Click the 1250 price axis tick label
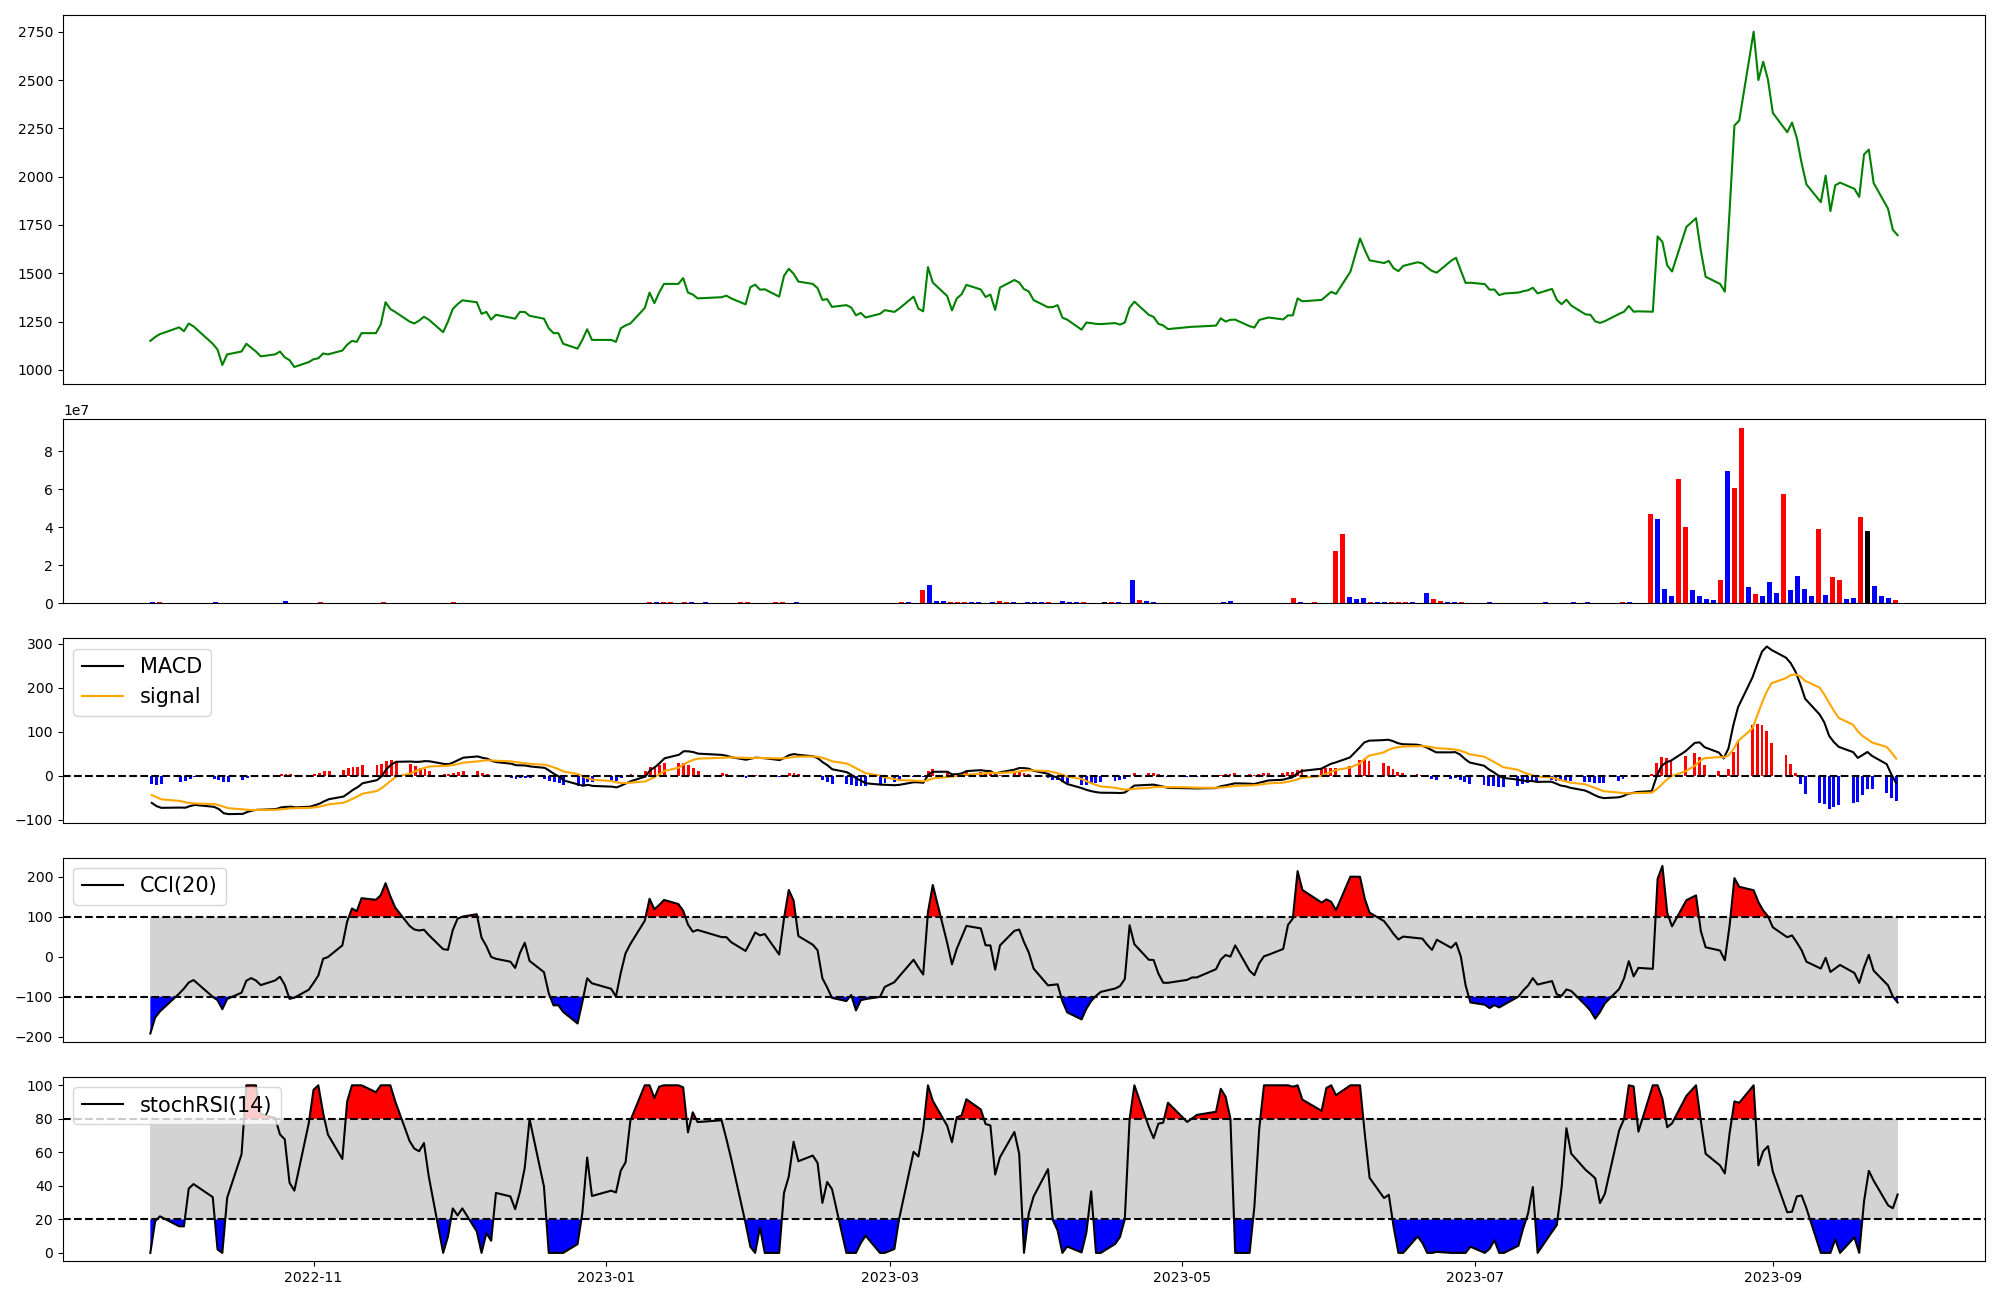 (x=35, y=322)
